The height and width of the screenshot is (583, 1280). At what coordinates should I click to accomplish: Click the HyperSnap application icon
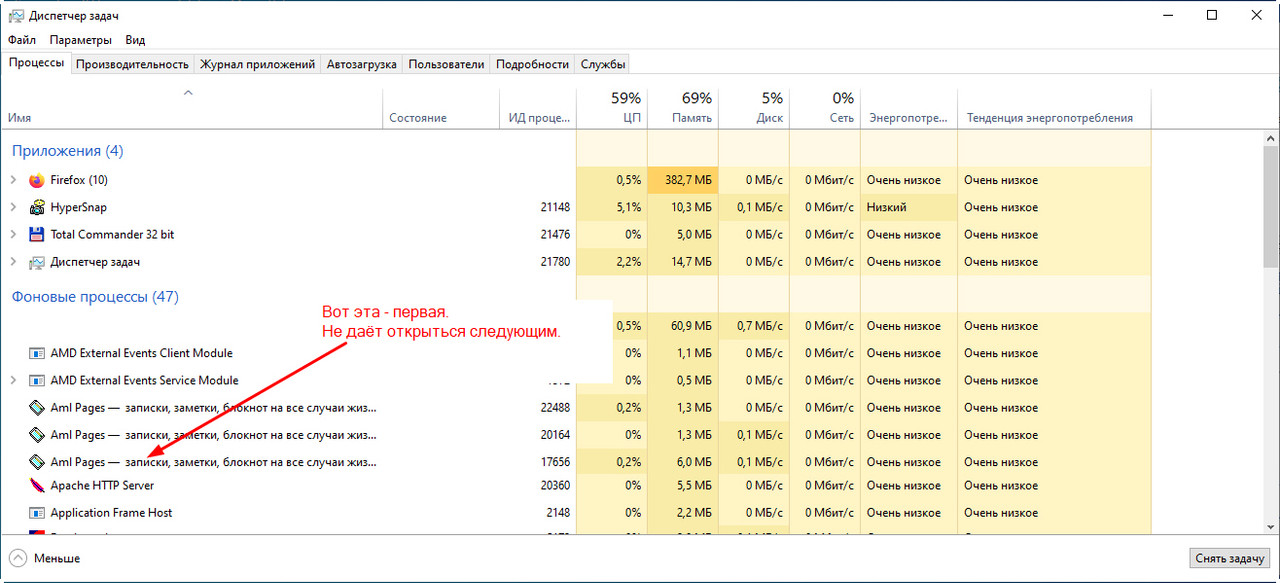37,207
